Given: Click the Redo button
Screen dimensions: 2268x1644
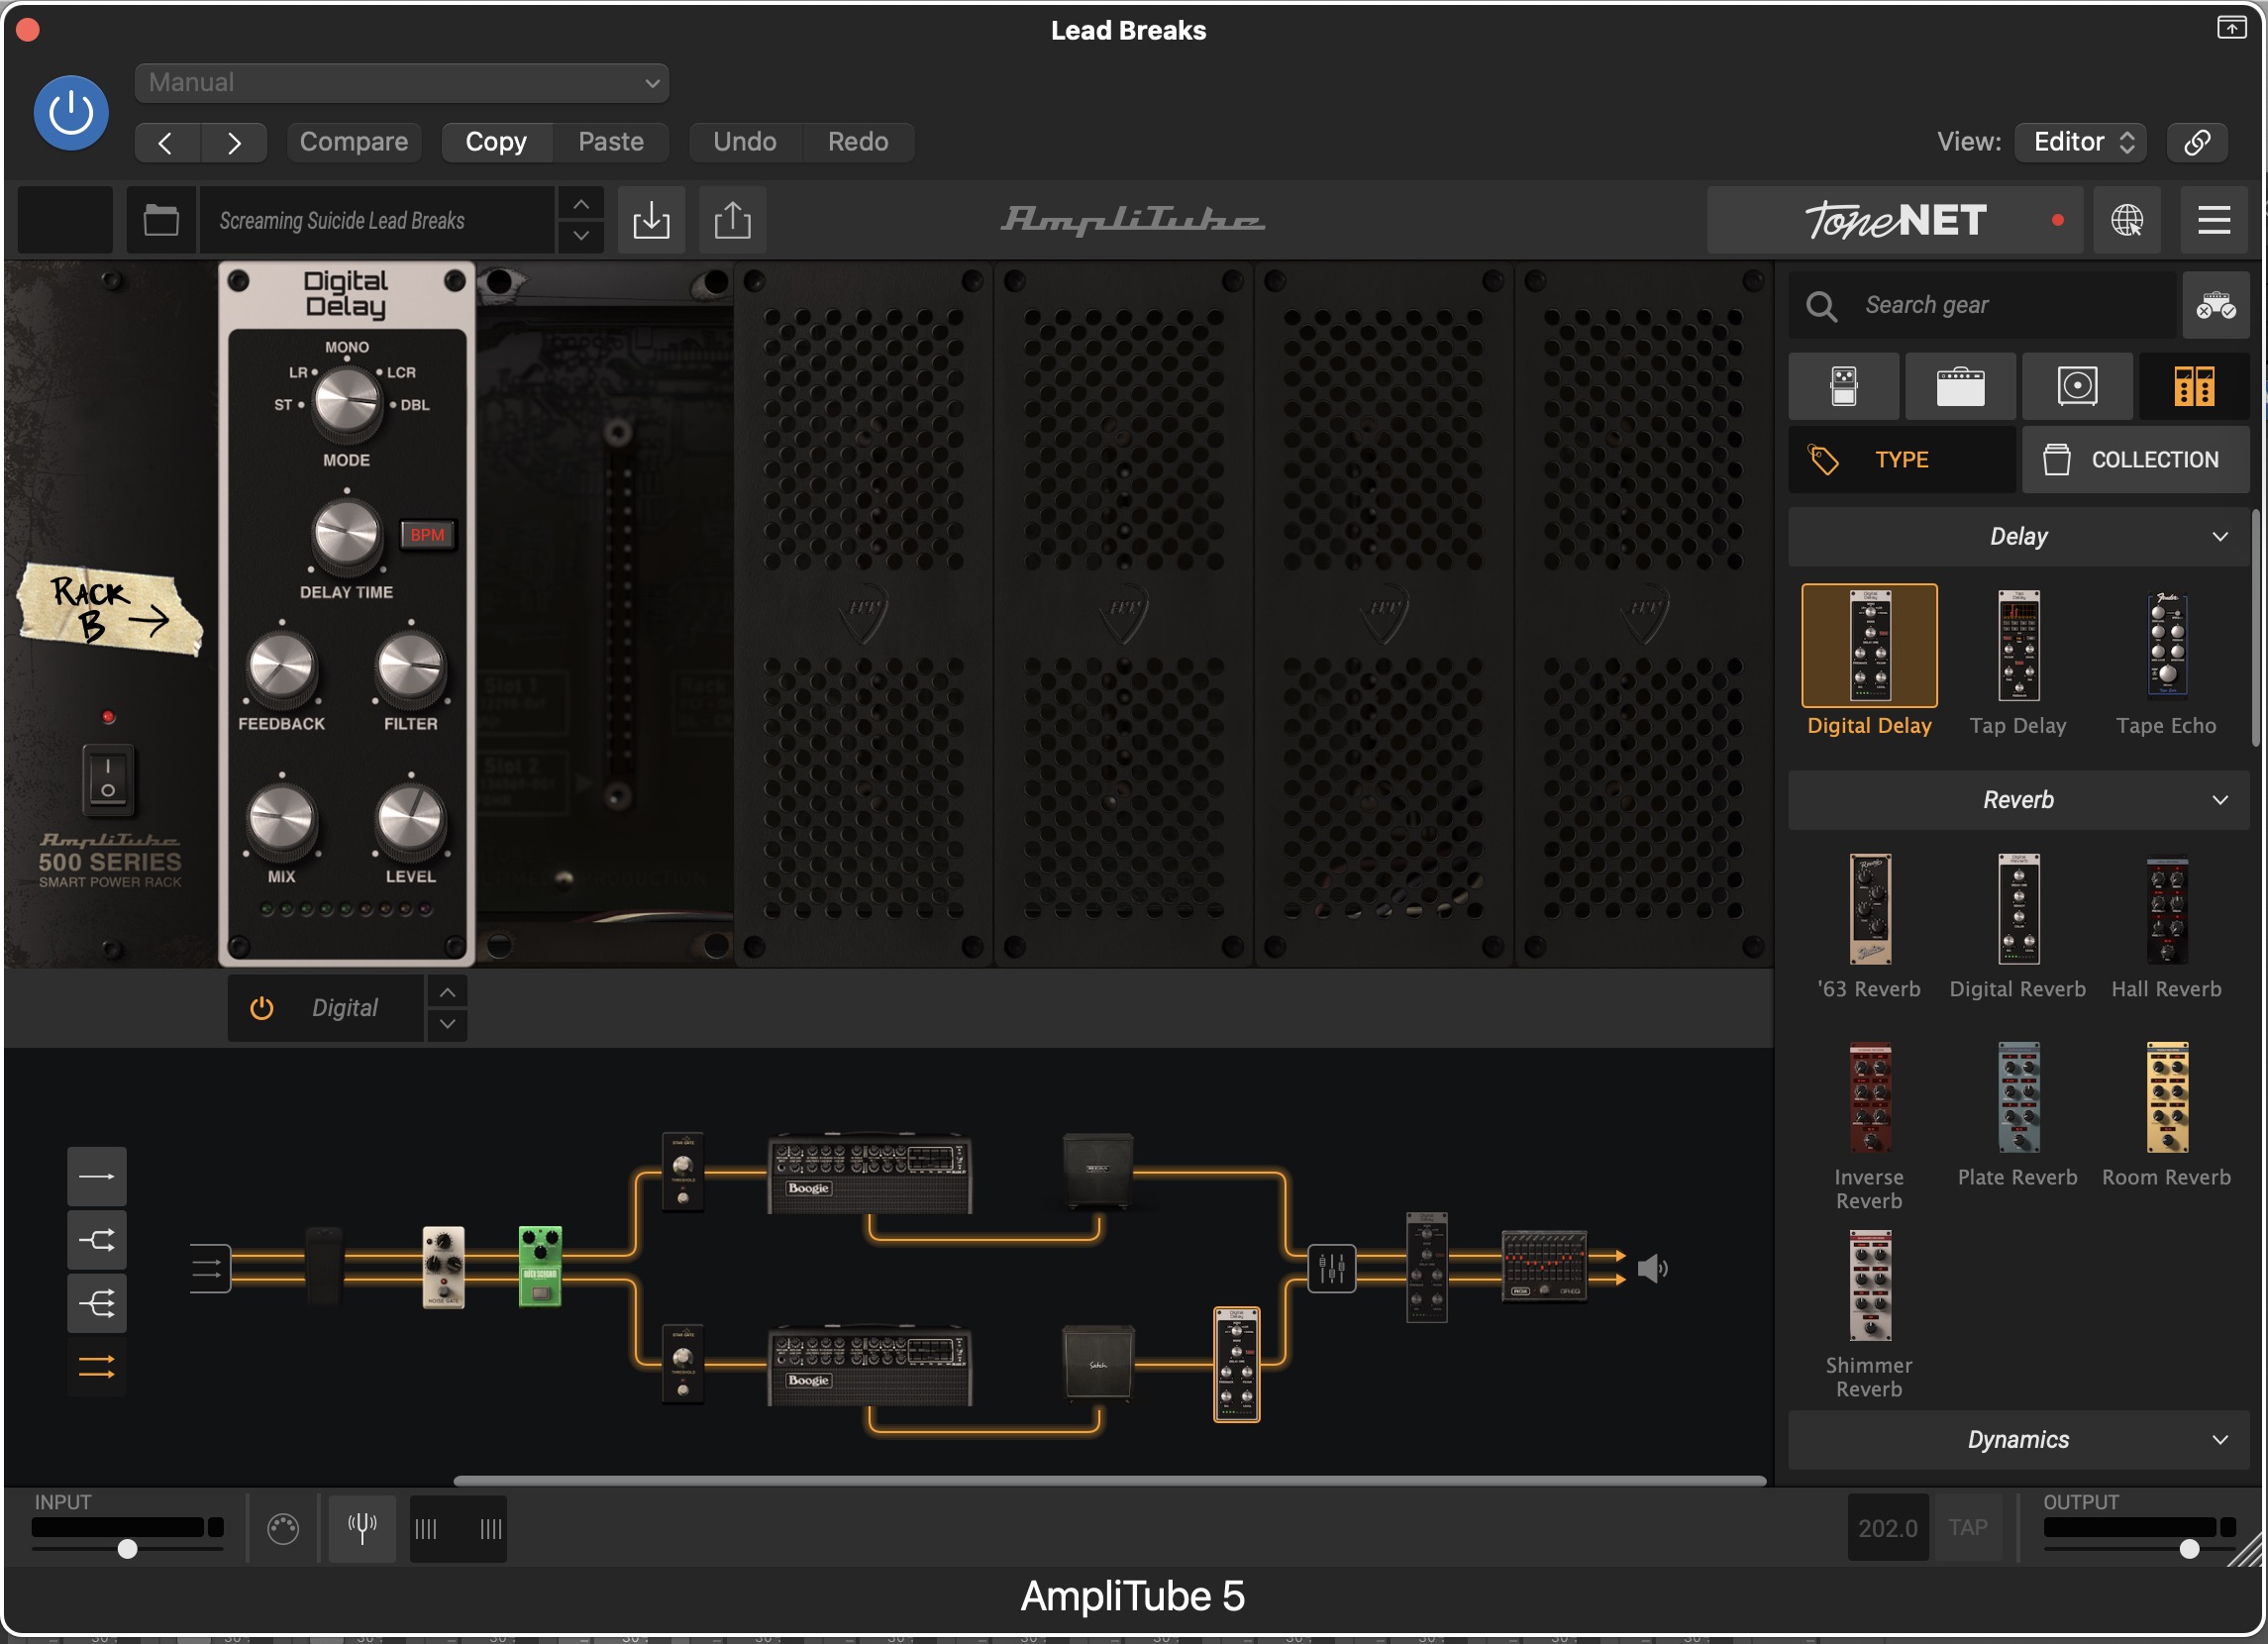Looking at the screenshot, I should 858,142.
